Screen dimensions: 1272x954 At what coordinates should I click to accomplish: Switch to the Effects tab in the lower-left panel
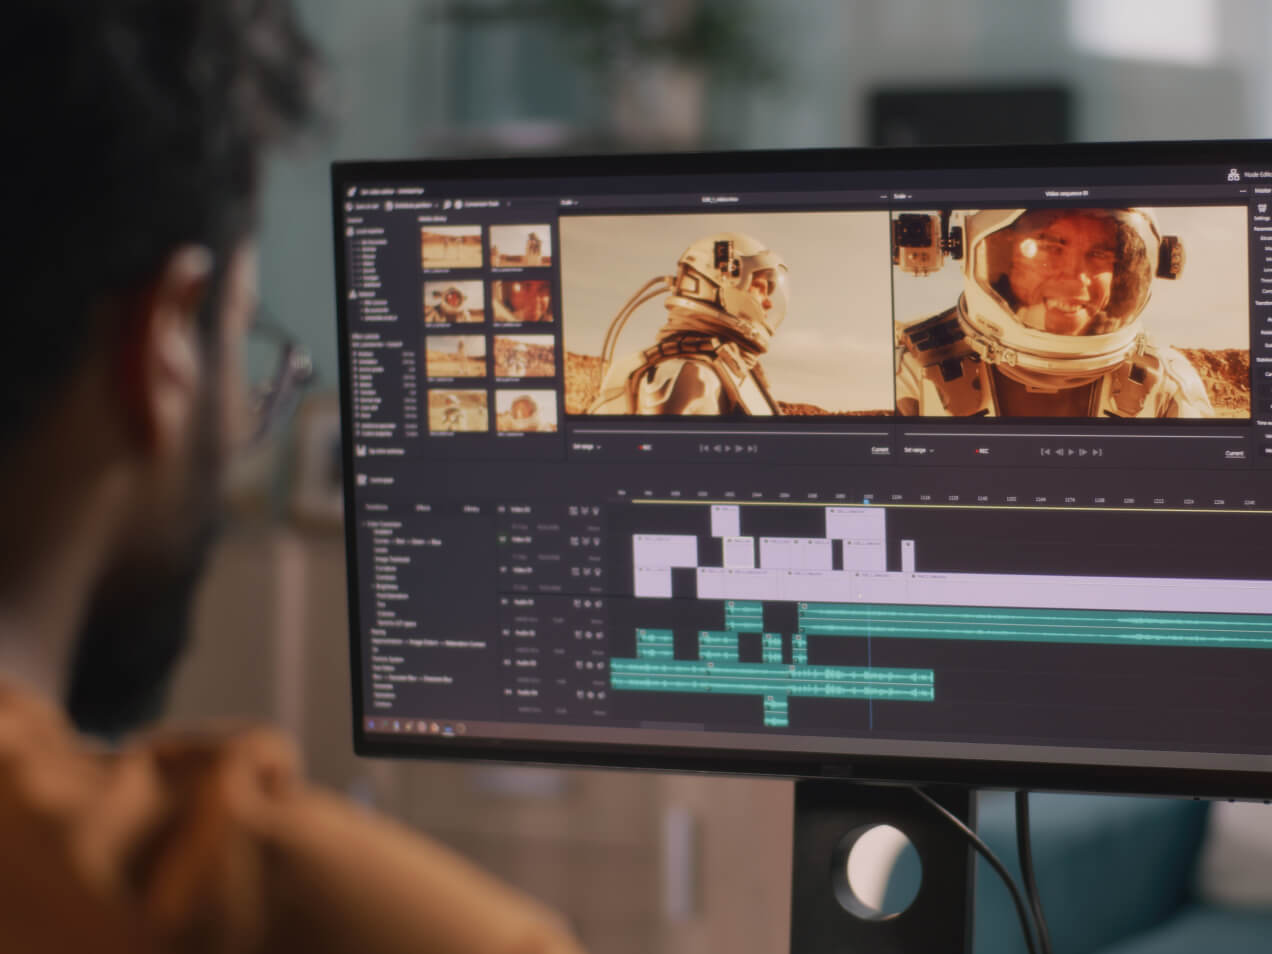click(x=423, y=508)
